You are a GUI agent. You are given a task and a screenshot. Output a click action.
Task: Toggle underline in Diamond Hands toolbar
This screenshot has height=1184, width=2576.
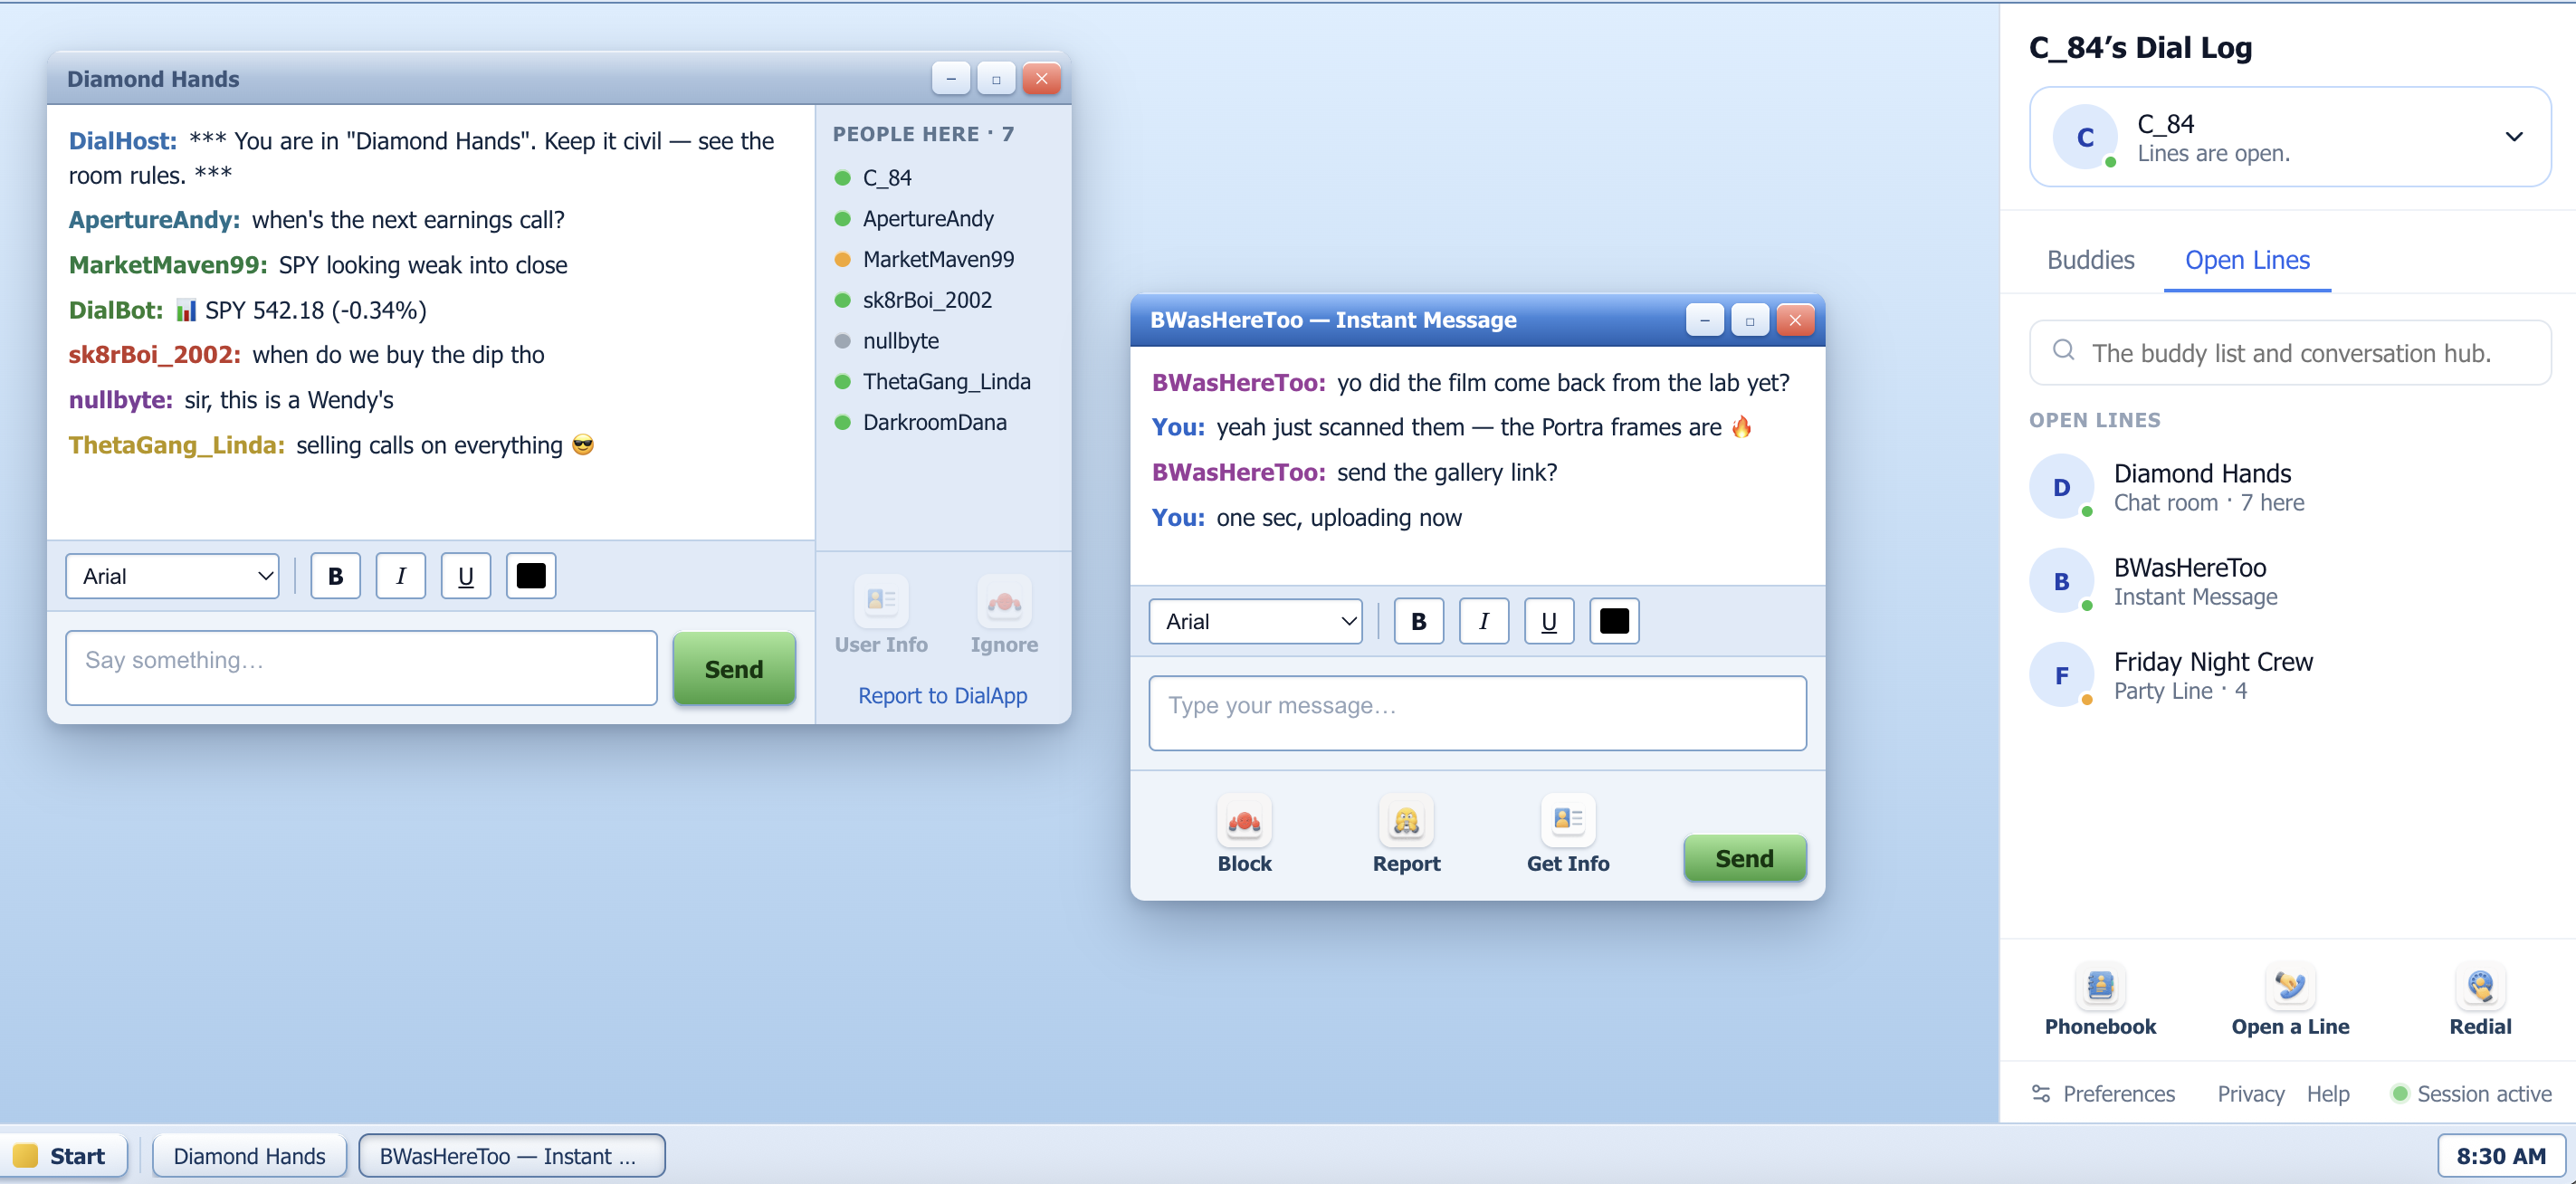pyautogui.click(x=465, y=576)
